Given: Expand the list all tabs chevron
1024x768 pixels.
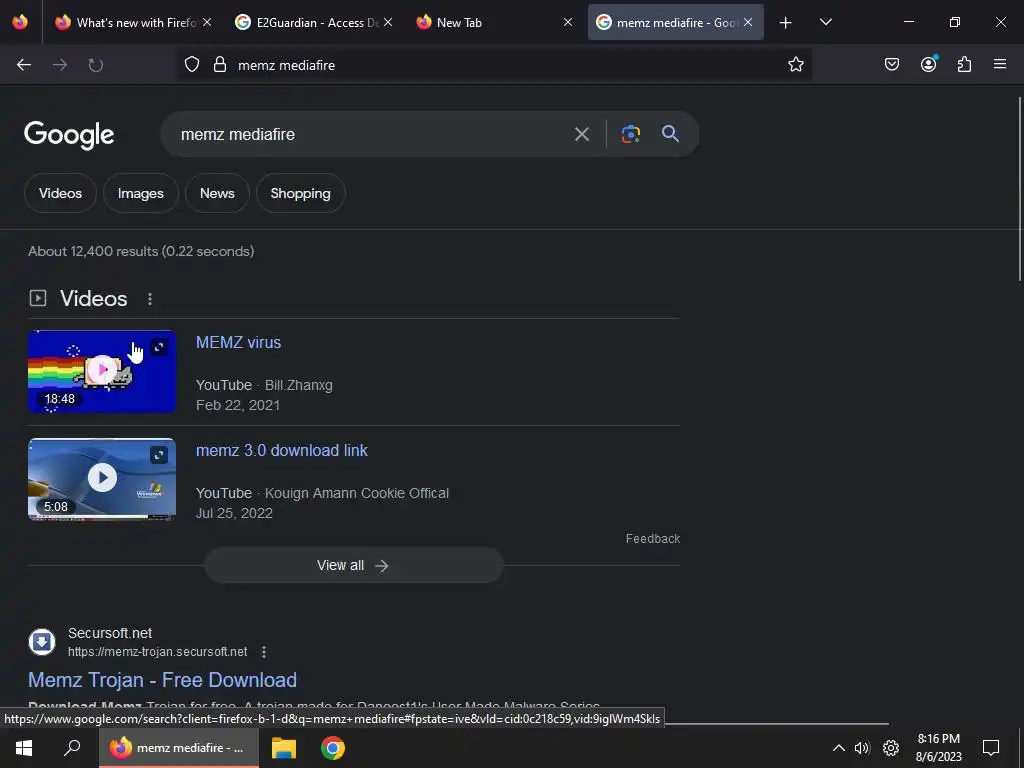Looking at the screenshot, I should pyautogui.click(x=825, y=22).
